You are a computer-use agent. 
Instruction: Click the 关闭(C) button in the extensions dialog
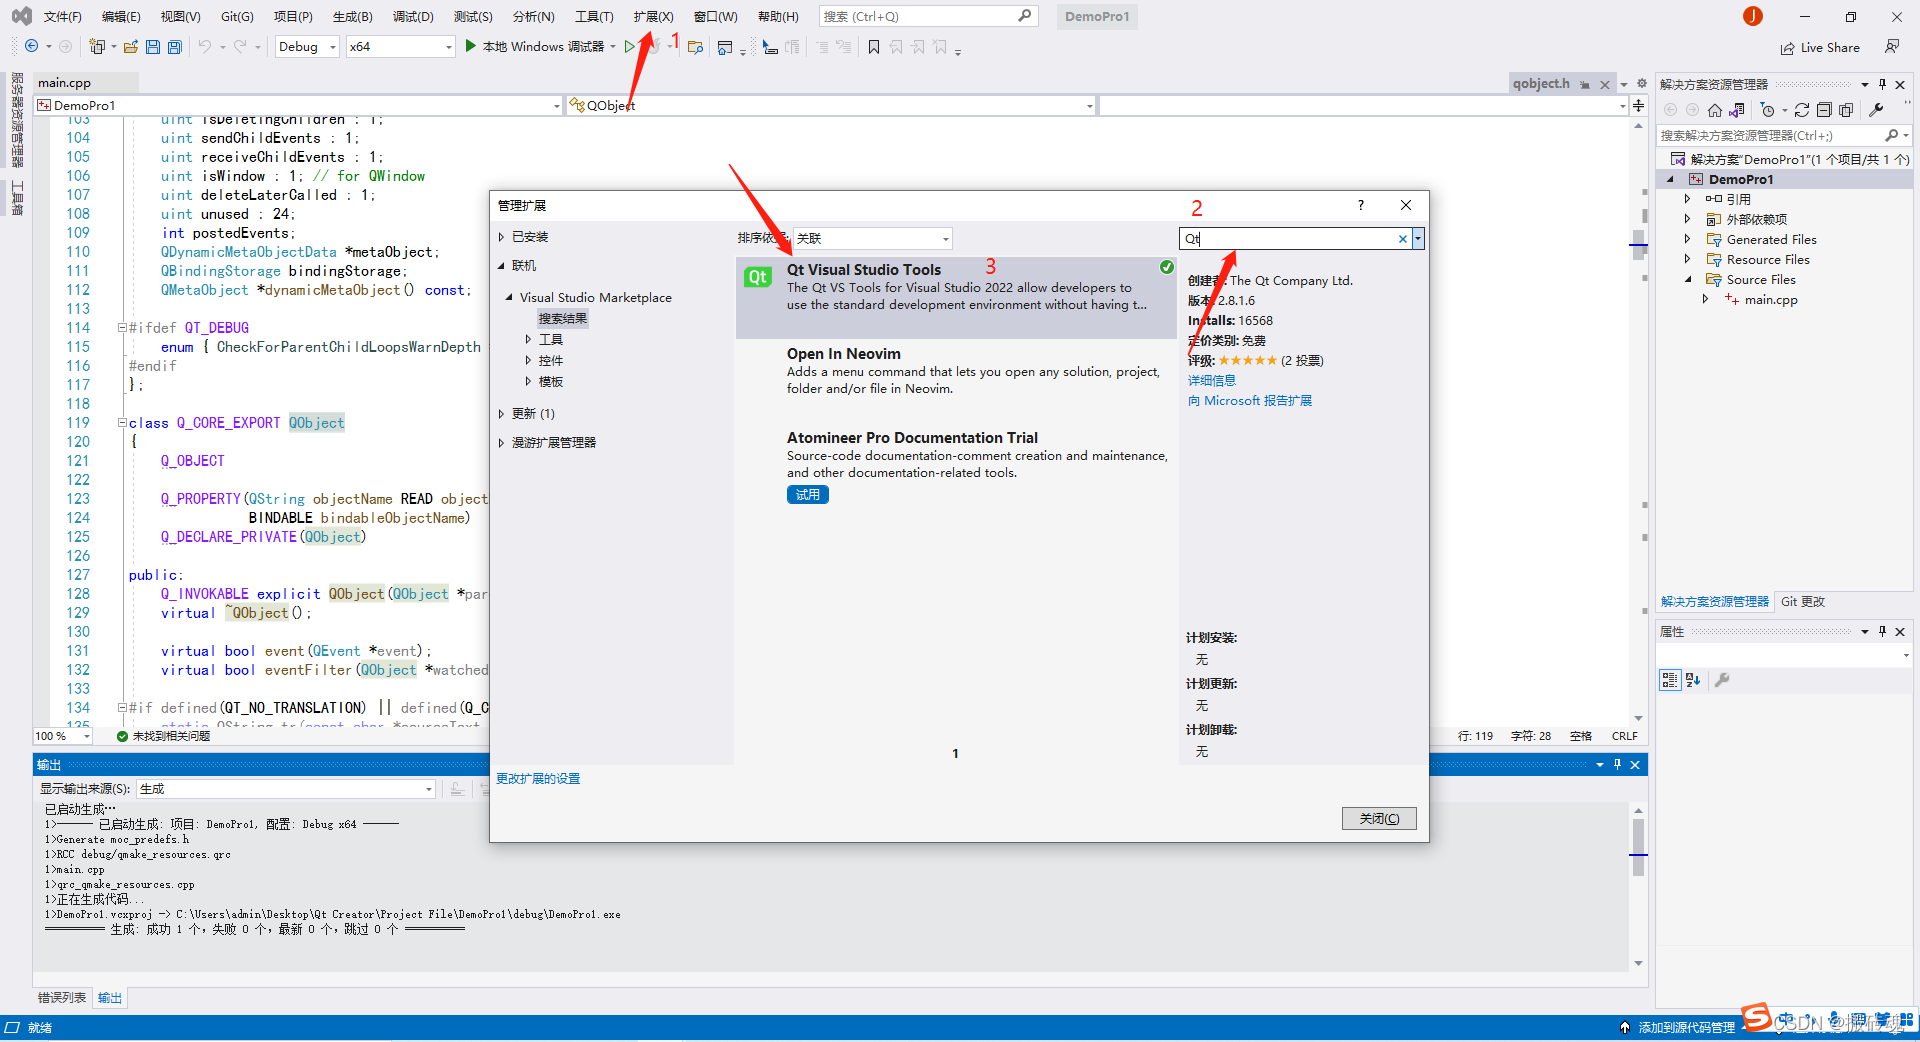click(x=1379, y=818)
